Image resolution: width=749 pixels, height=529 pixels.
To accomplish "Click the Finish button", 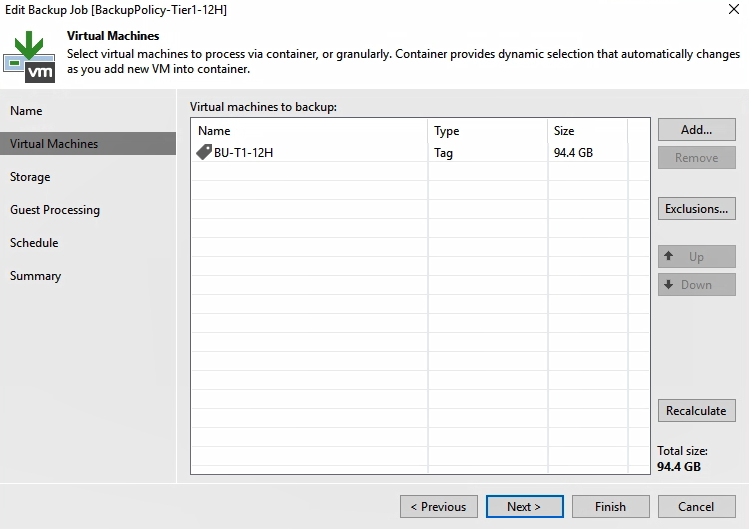I will click(610, 507).
